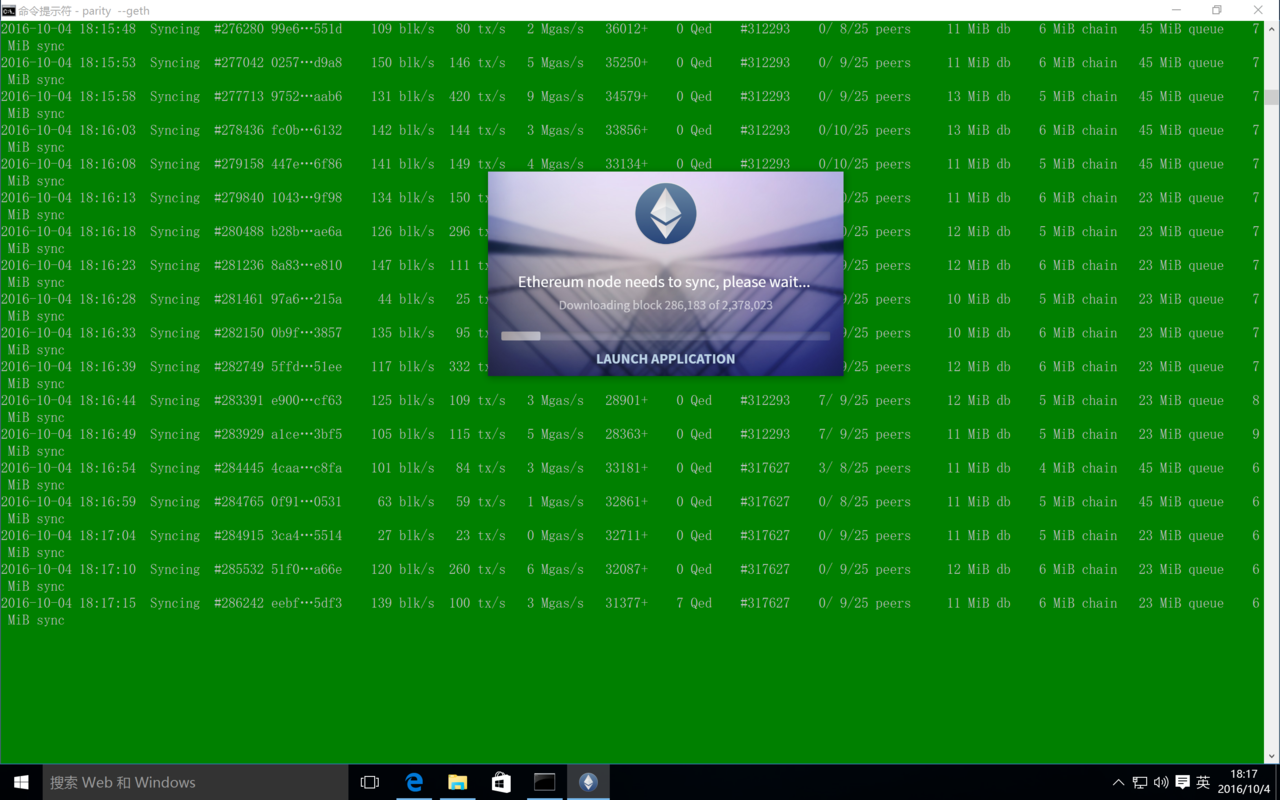Click the "31377+" value in the log
Viewport: 1280px width, 800px height.
pos(626,604)
